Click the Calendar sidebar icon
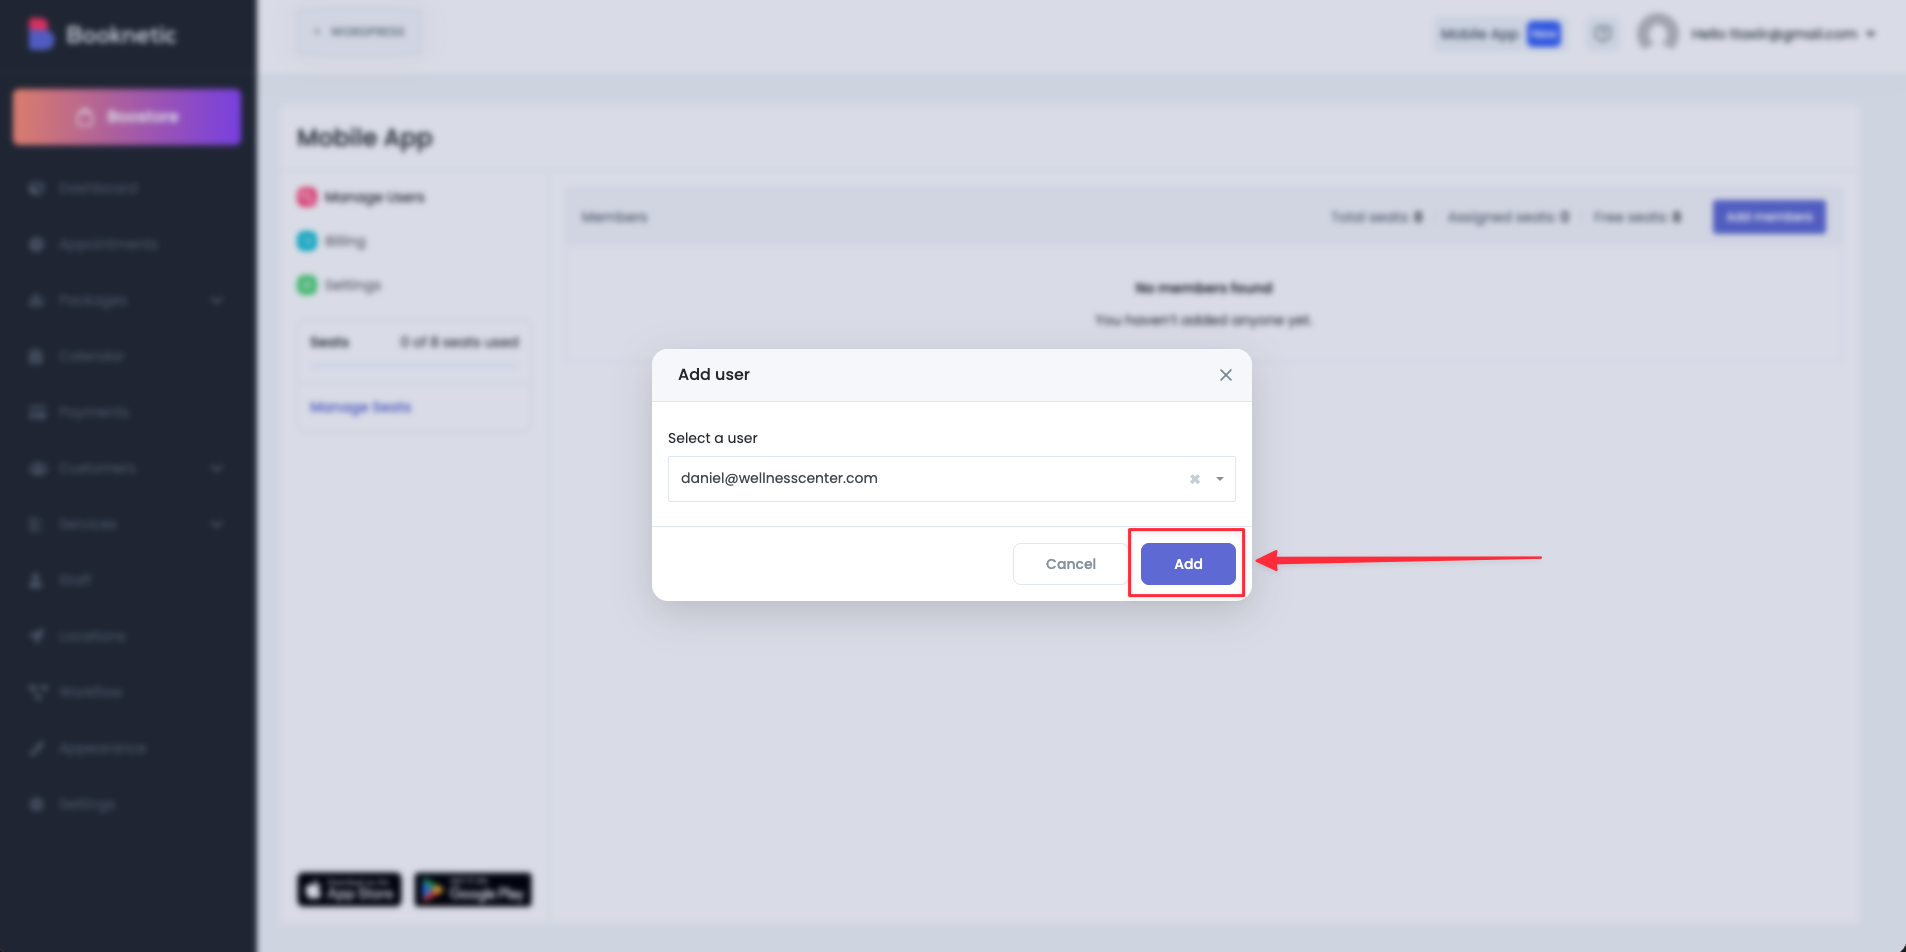This screenshot has width=1906, height=952. coord(37,356)
